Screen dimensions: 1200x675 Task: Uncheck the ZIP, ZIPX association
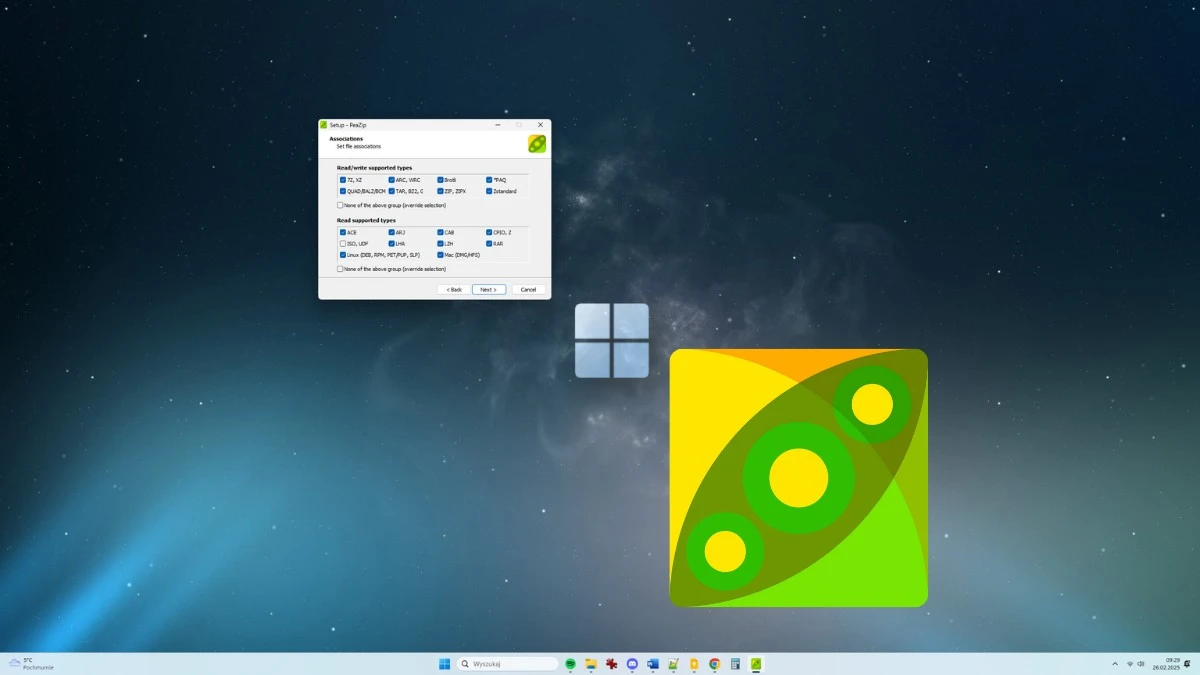pos(440,189)
